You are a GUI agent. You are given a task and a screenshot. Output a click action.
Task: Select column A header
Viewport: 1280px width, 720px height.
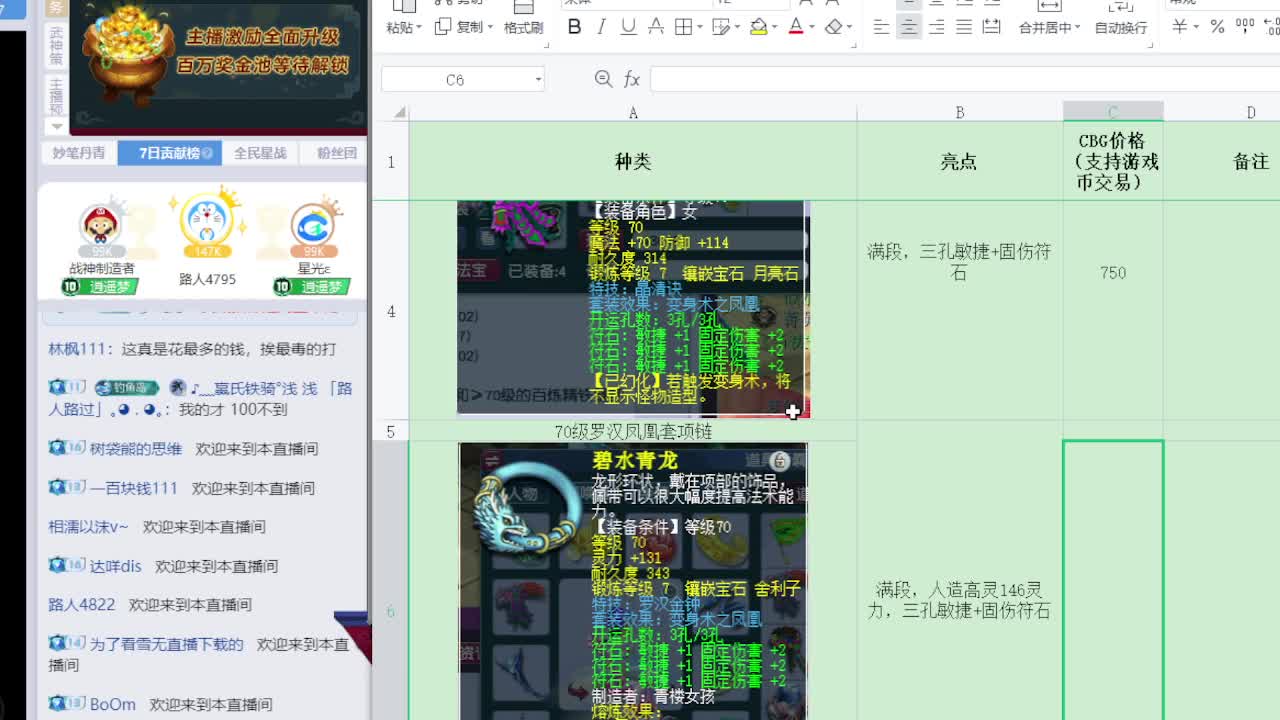pyautogui.click(x=633, y=112)
